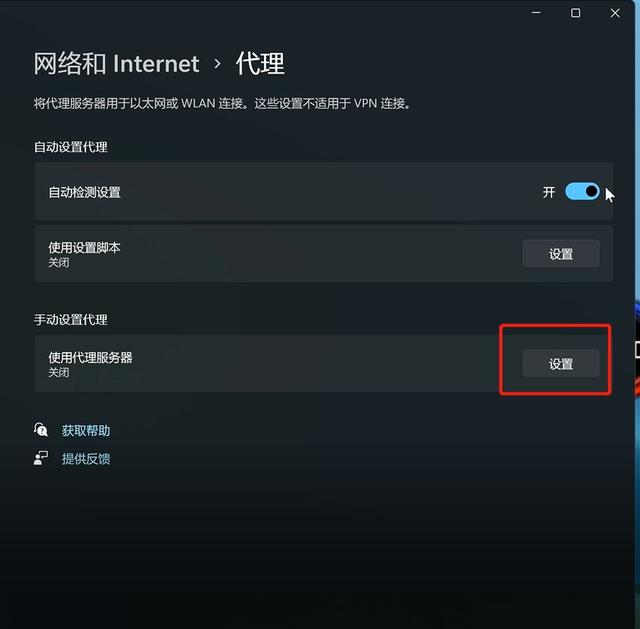Click the 手动设置代理 section heading

click(x=71, y=320)
